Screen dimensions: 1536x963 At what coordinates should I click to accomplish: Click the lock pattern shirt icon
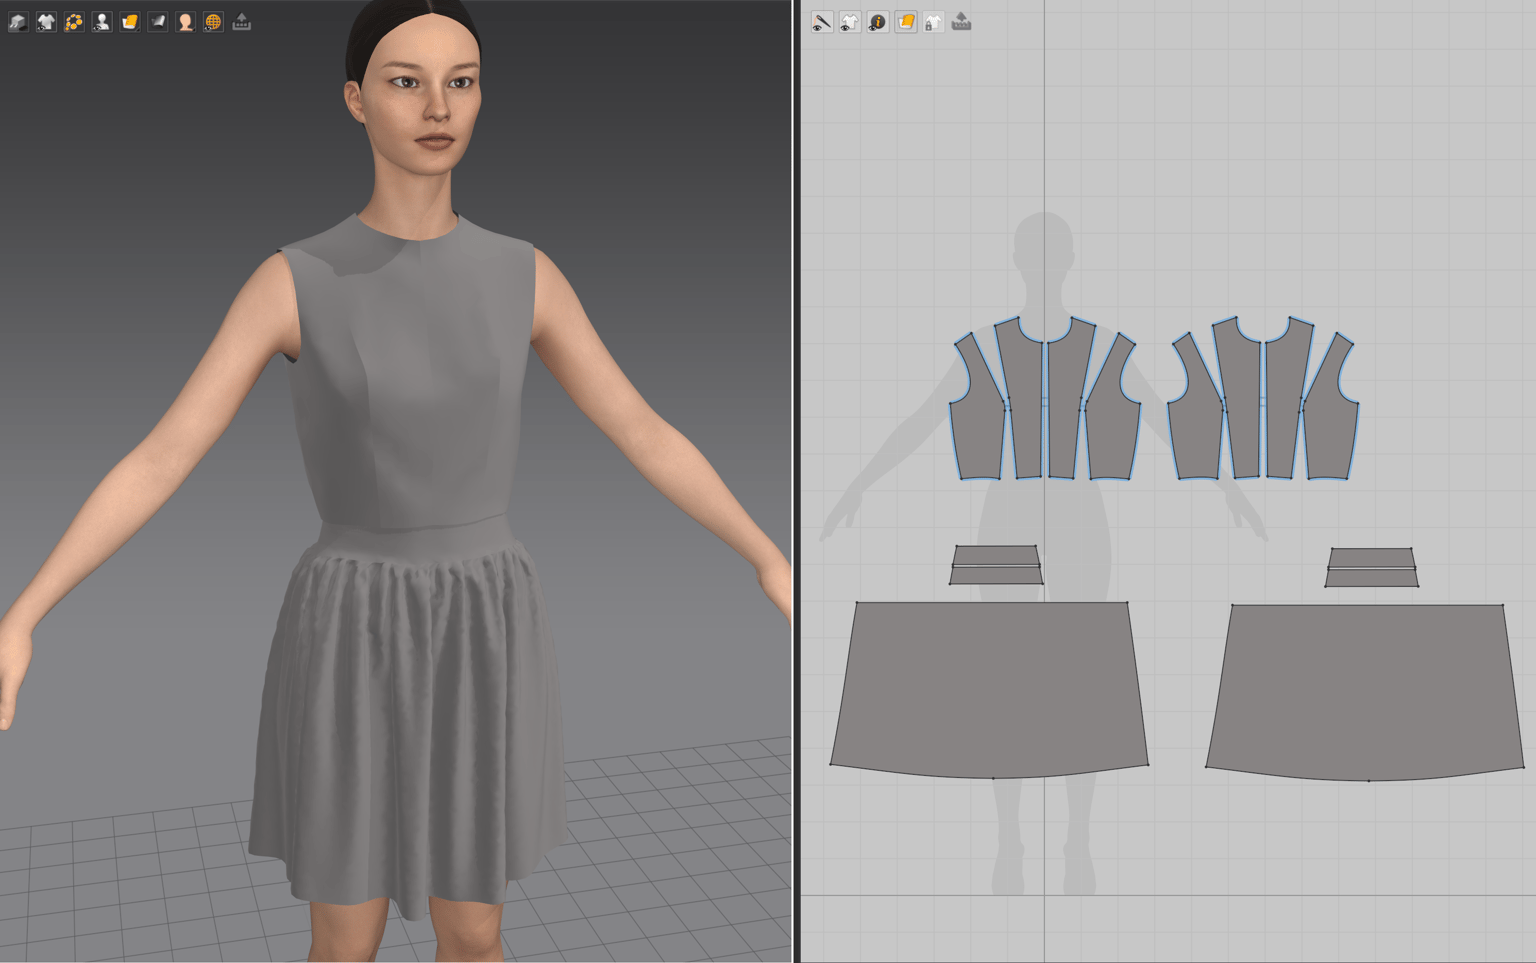coord(933,22)
